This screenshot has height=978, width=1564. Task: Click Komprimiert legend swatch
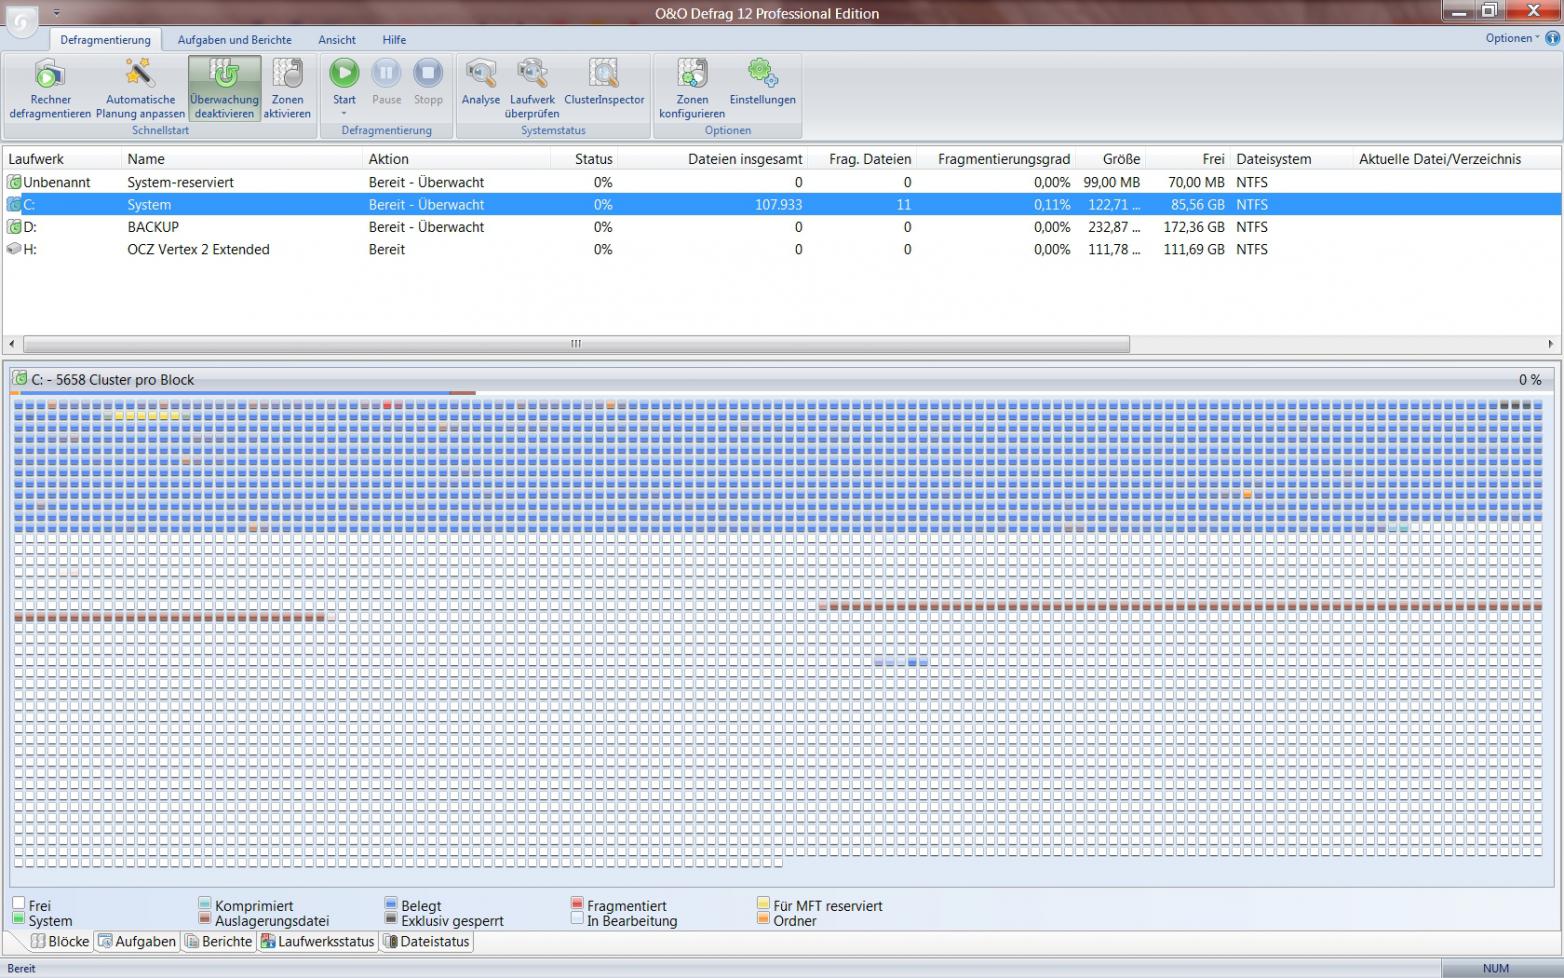click(205, 903)
